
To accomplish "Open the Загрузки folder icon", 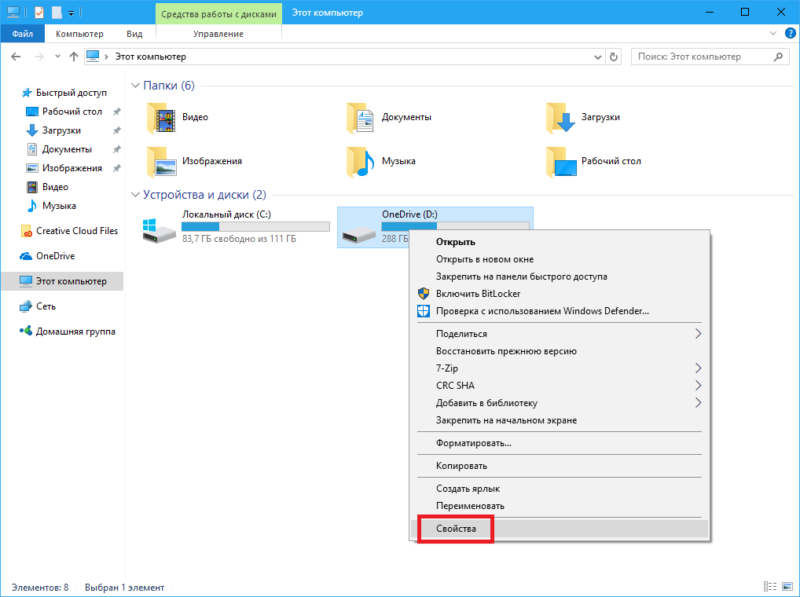I will coord(560,118).
